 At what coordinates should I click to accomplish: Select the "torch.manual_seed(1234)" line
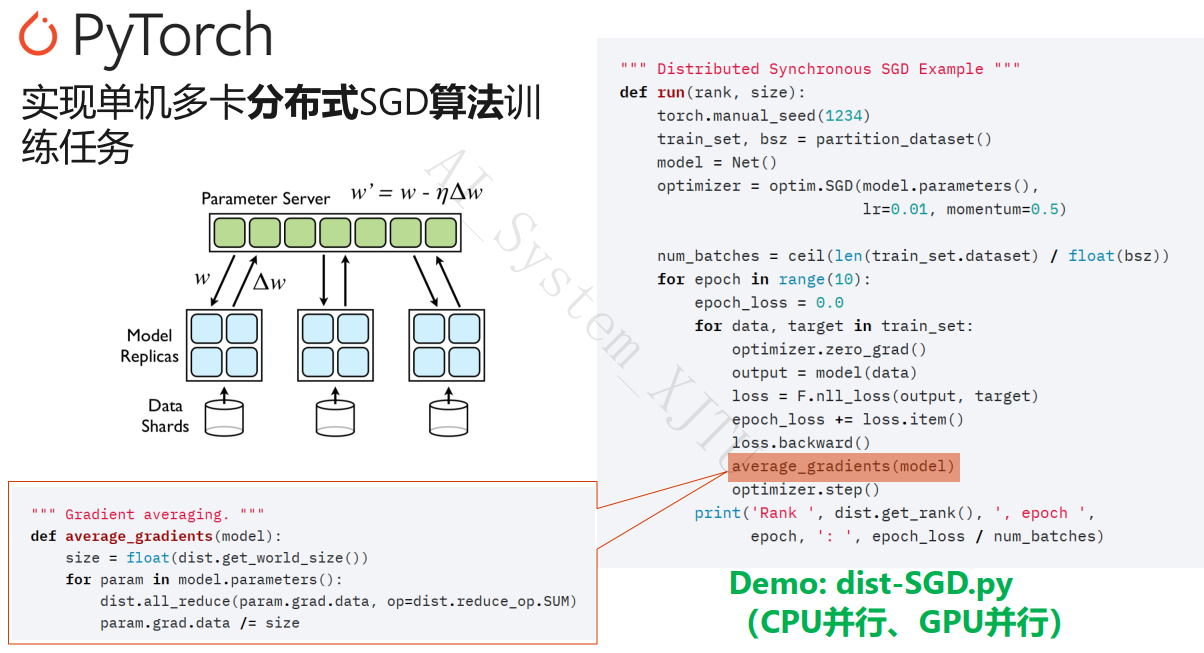(x=764, y=116)
